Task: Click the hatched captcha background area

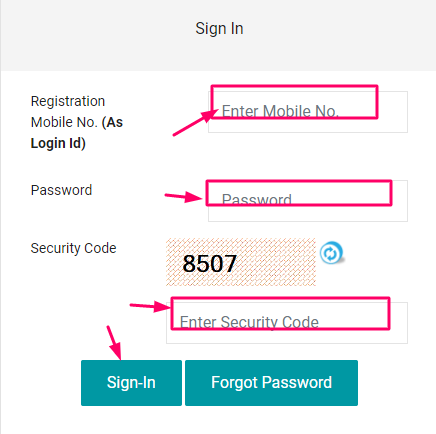Action: 277,262
